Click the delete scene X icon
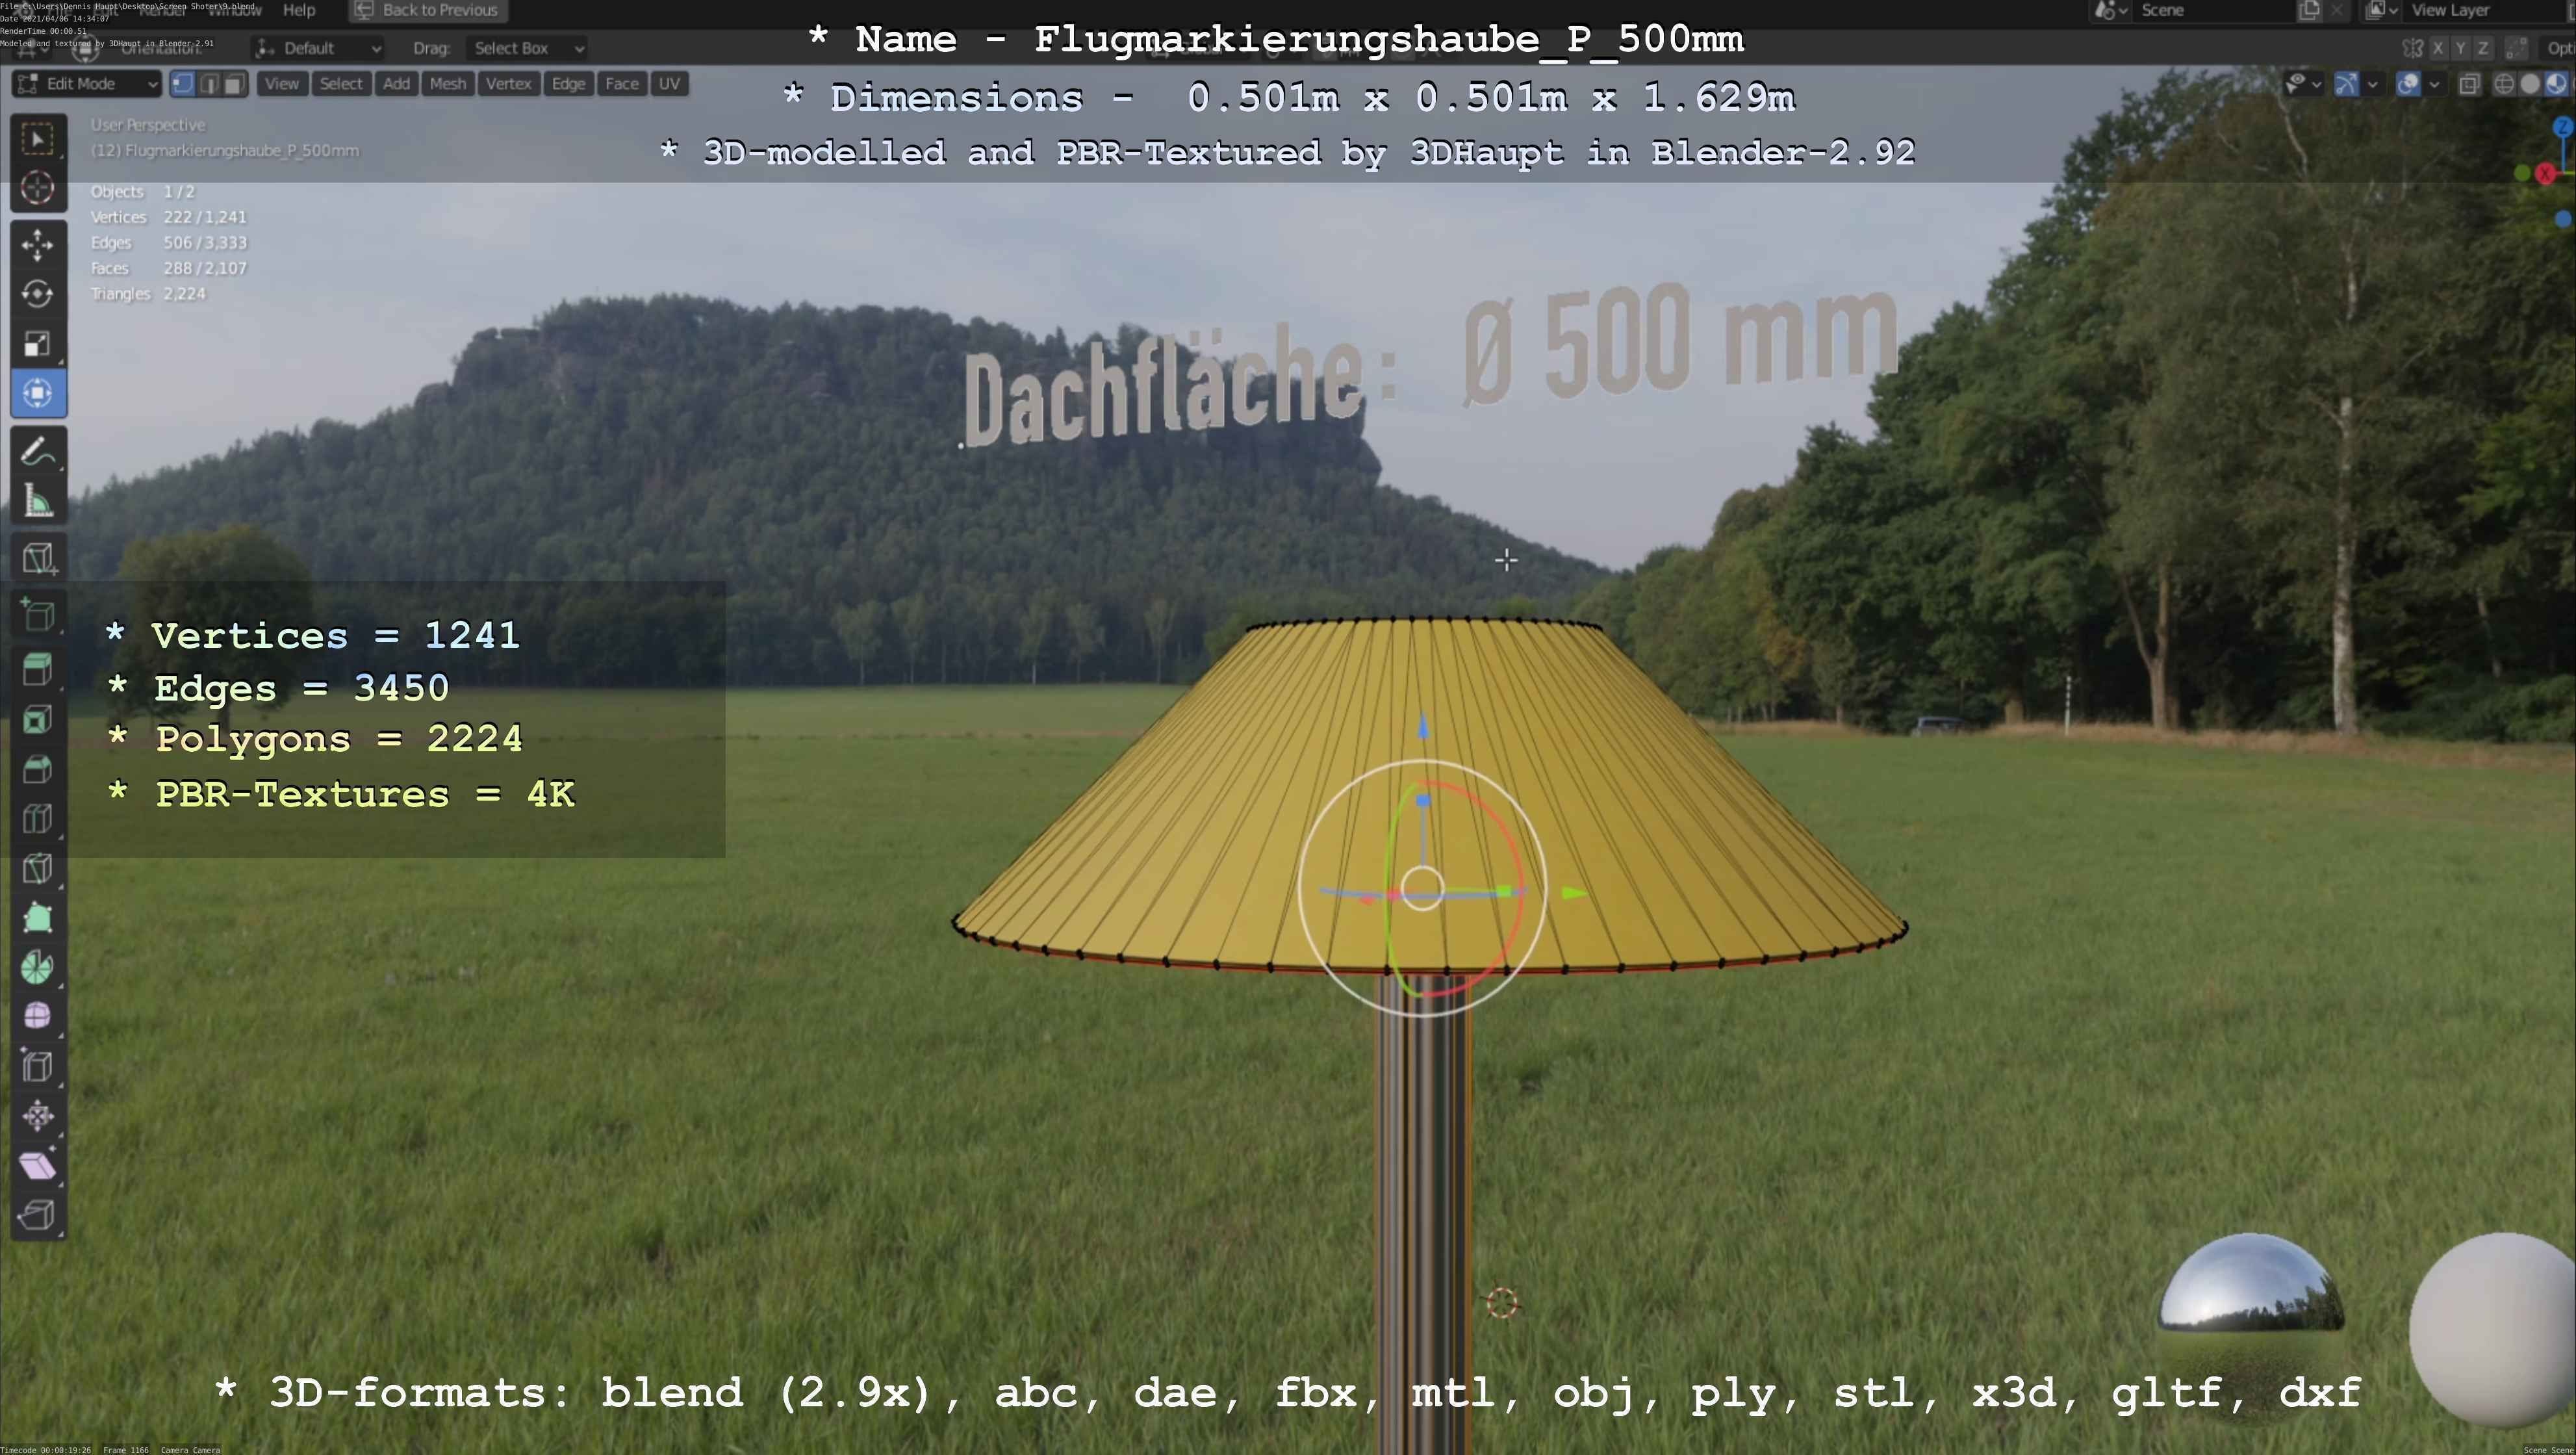 pos(2336,10)
